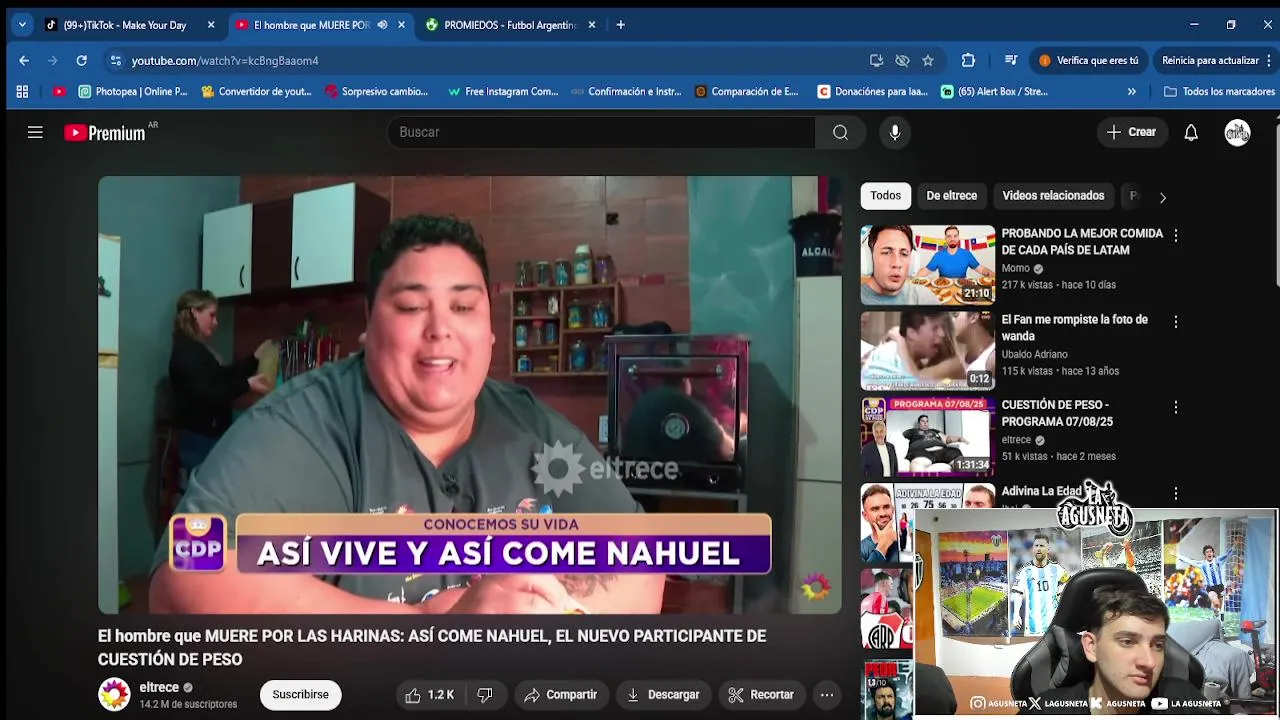Reload the YouTube page

coord(81,60)
